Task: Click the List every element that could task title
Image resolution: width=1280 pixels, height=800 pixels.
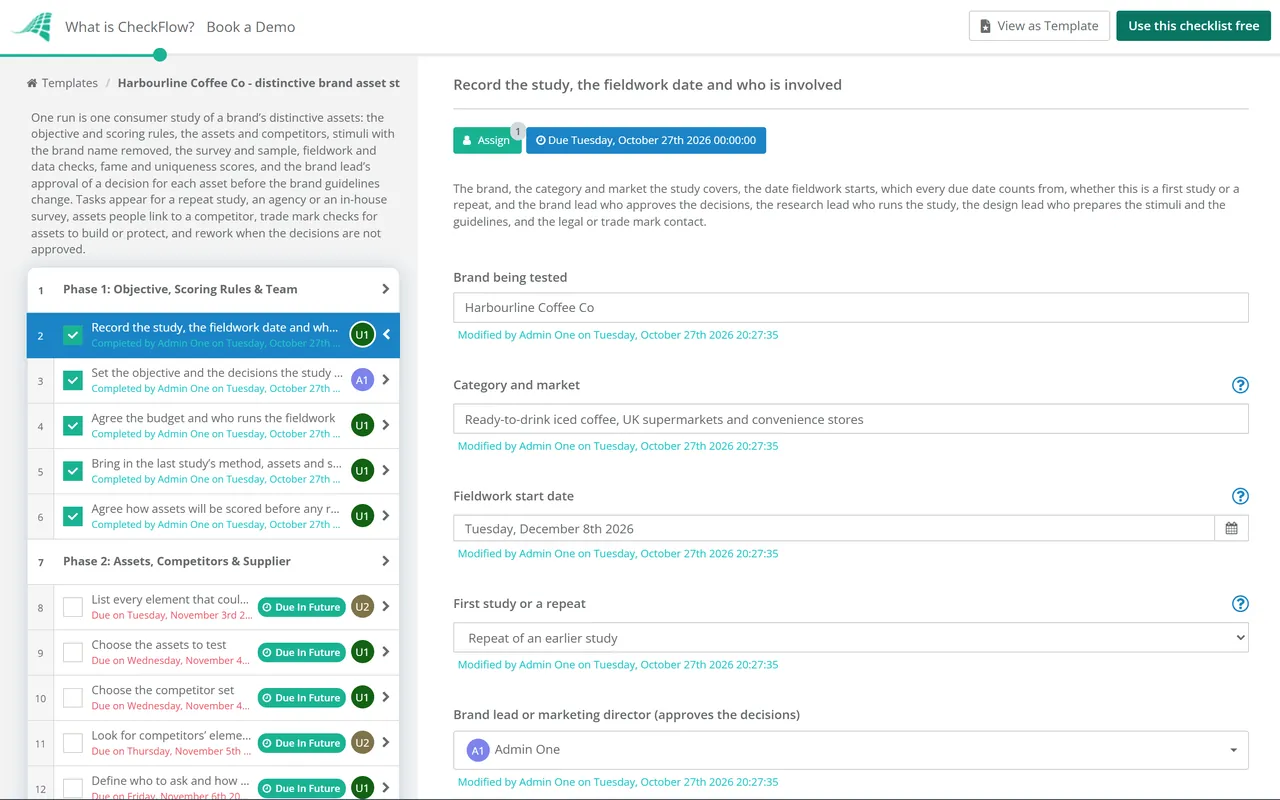Action: [x=171, y=599]
